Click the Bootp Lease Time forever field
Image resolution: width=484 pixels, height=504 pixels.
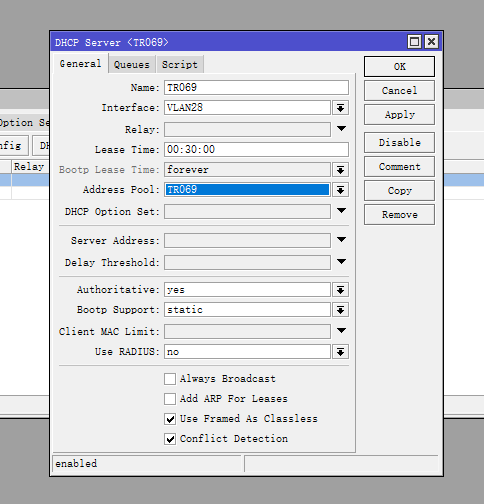click(x=247, y=170)
